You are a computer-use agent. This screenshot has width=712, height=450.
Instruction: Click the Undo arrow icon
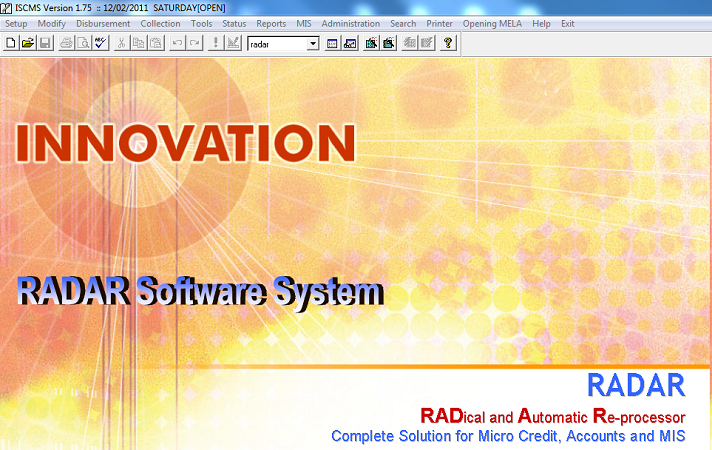pos(177,43)
